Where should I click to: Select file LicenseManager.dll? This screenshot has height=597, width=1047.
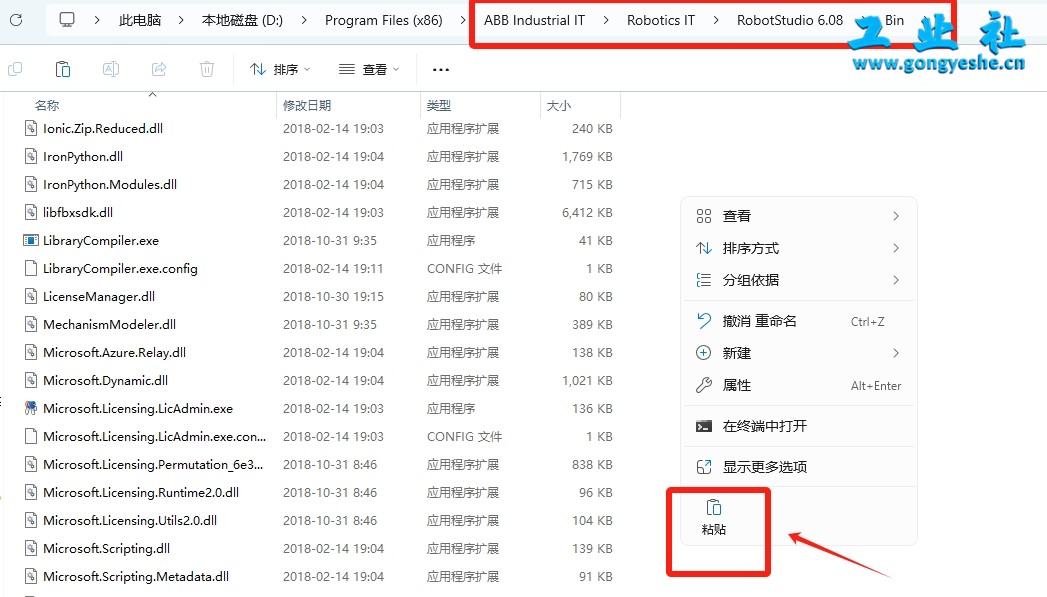[99, 296]
